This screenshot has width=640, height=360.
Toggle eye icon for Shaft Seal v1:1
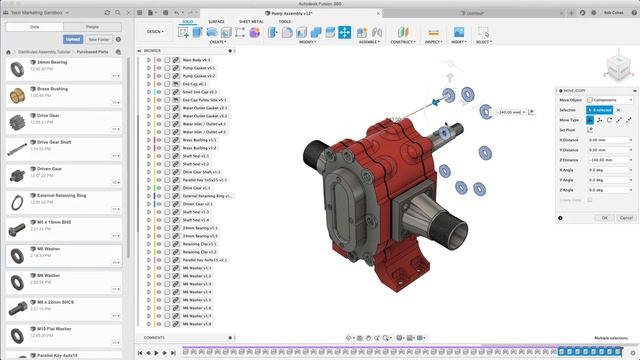pyautogui.click(x=159, y=156)
